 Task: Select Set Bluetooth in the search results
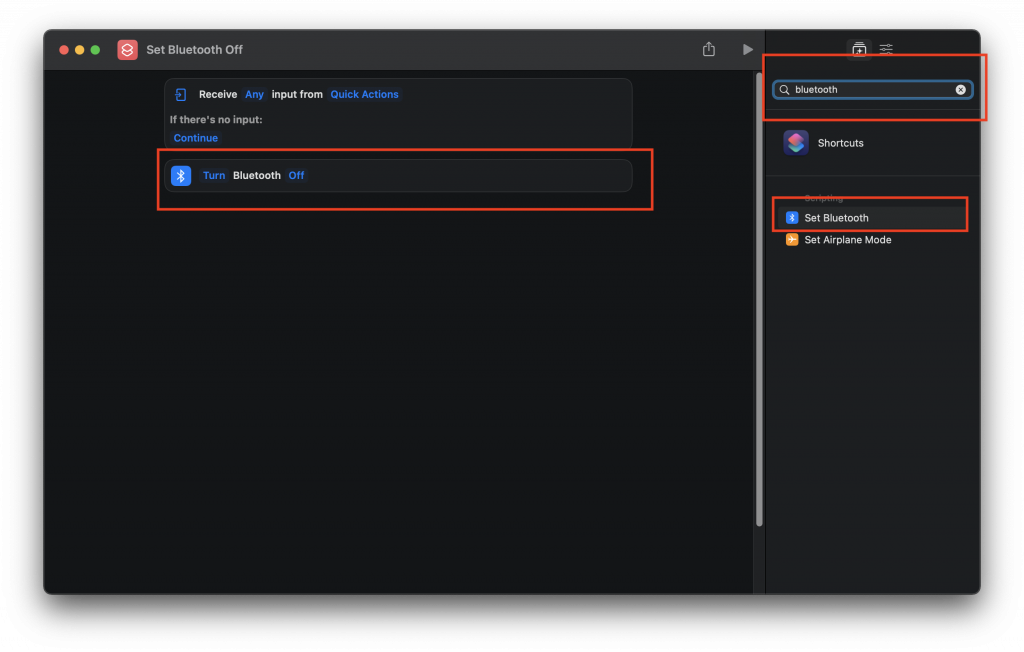(836, 218)
